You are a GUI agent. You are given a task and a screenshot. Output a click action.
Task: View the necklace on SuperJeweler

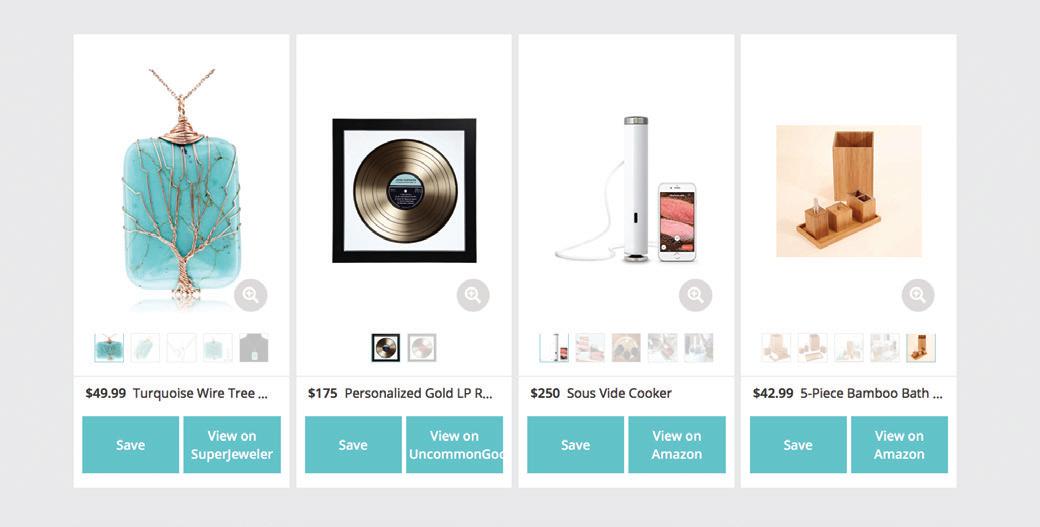[x=232, y=445]
